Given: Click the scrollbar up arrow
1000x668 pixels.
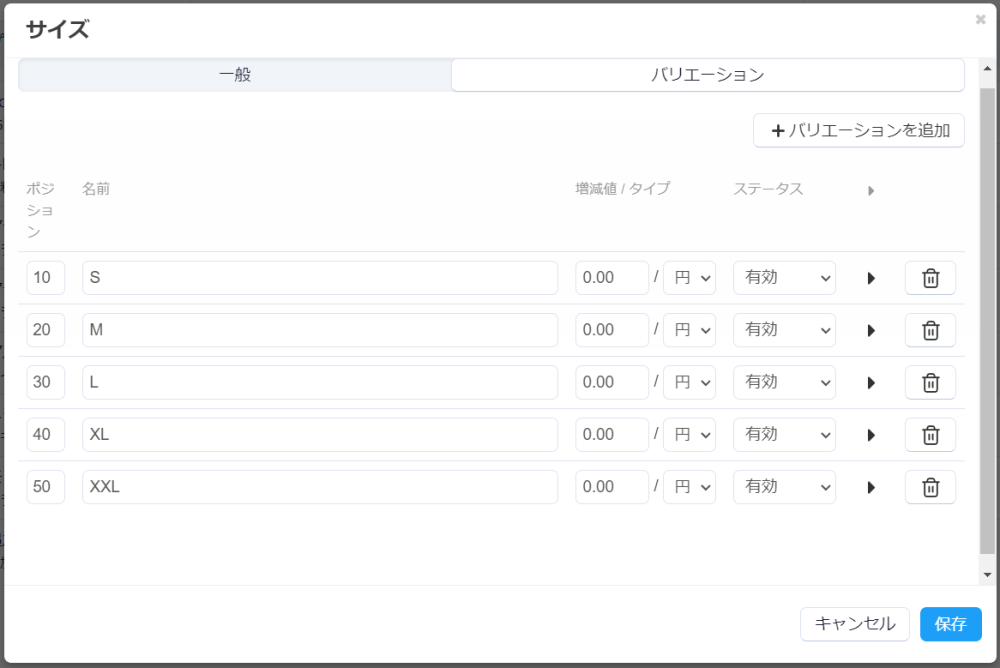Looking at the screenshot, I should [987, 68].
